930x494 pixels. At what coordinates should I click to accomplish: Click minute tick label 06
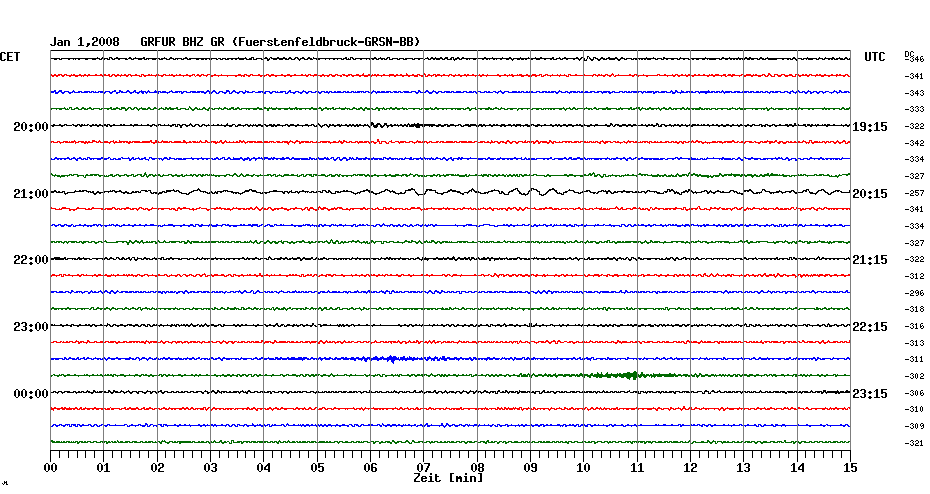371,468
